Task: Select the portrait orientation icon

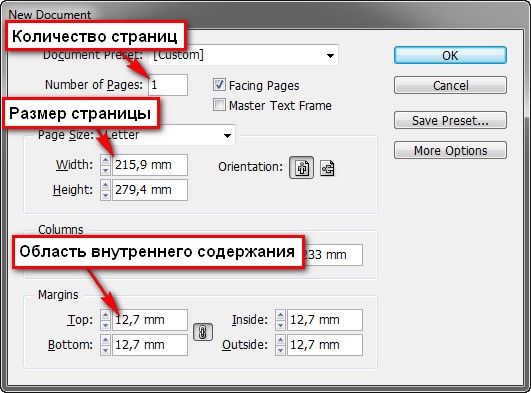Action: pos(301,168)
